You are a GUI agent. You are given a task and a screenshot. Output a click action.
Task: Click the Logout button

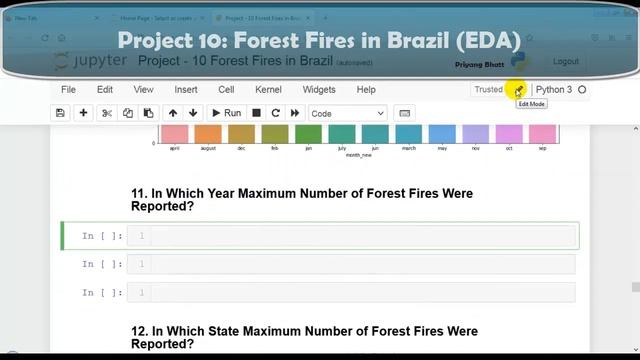pos(566,61)
